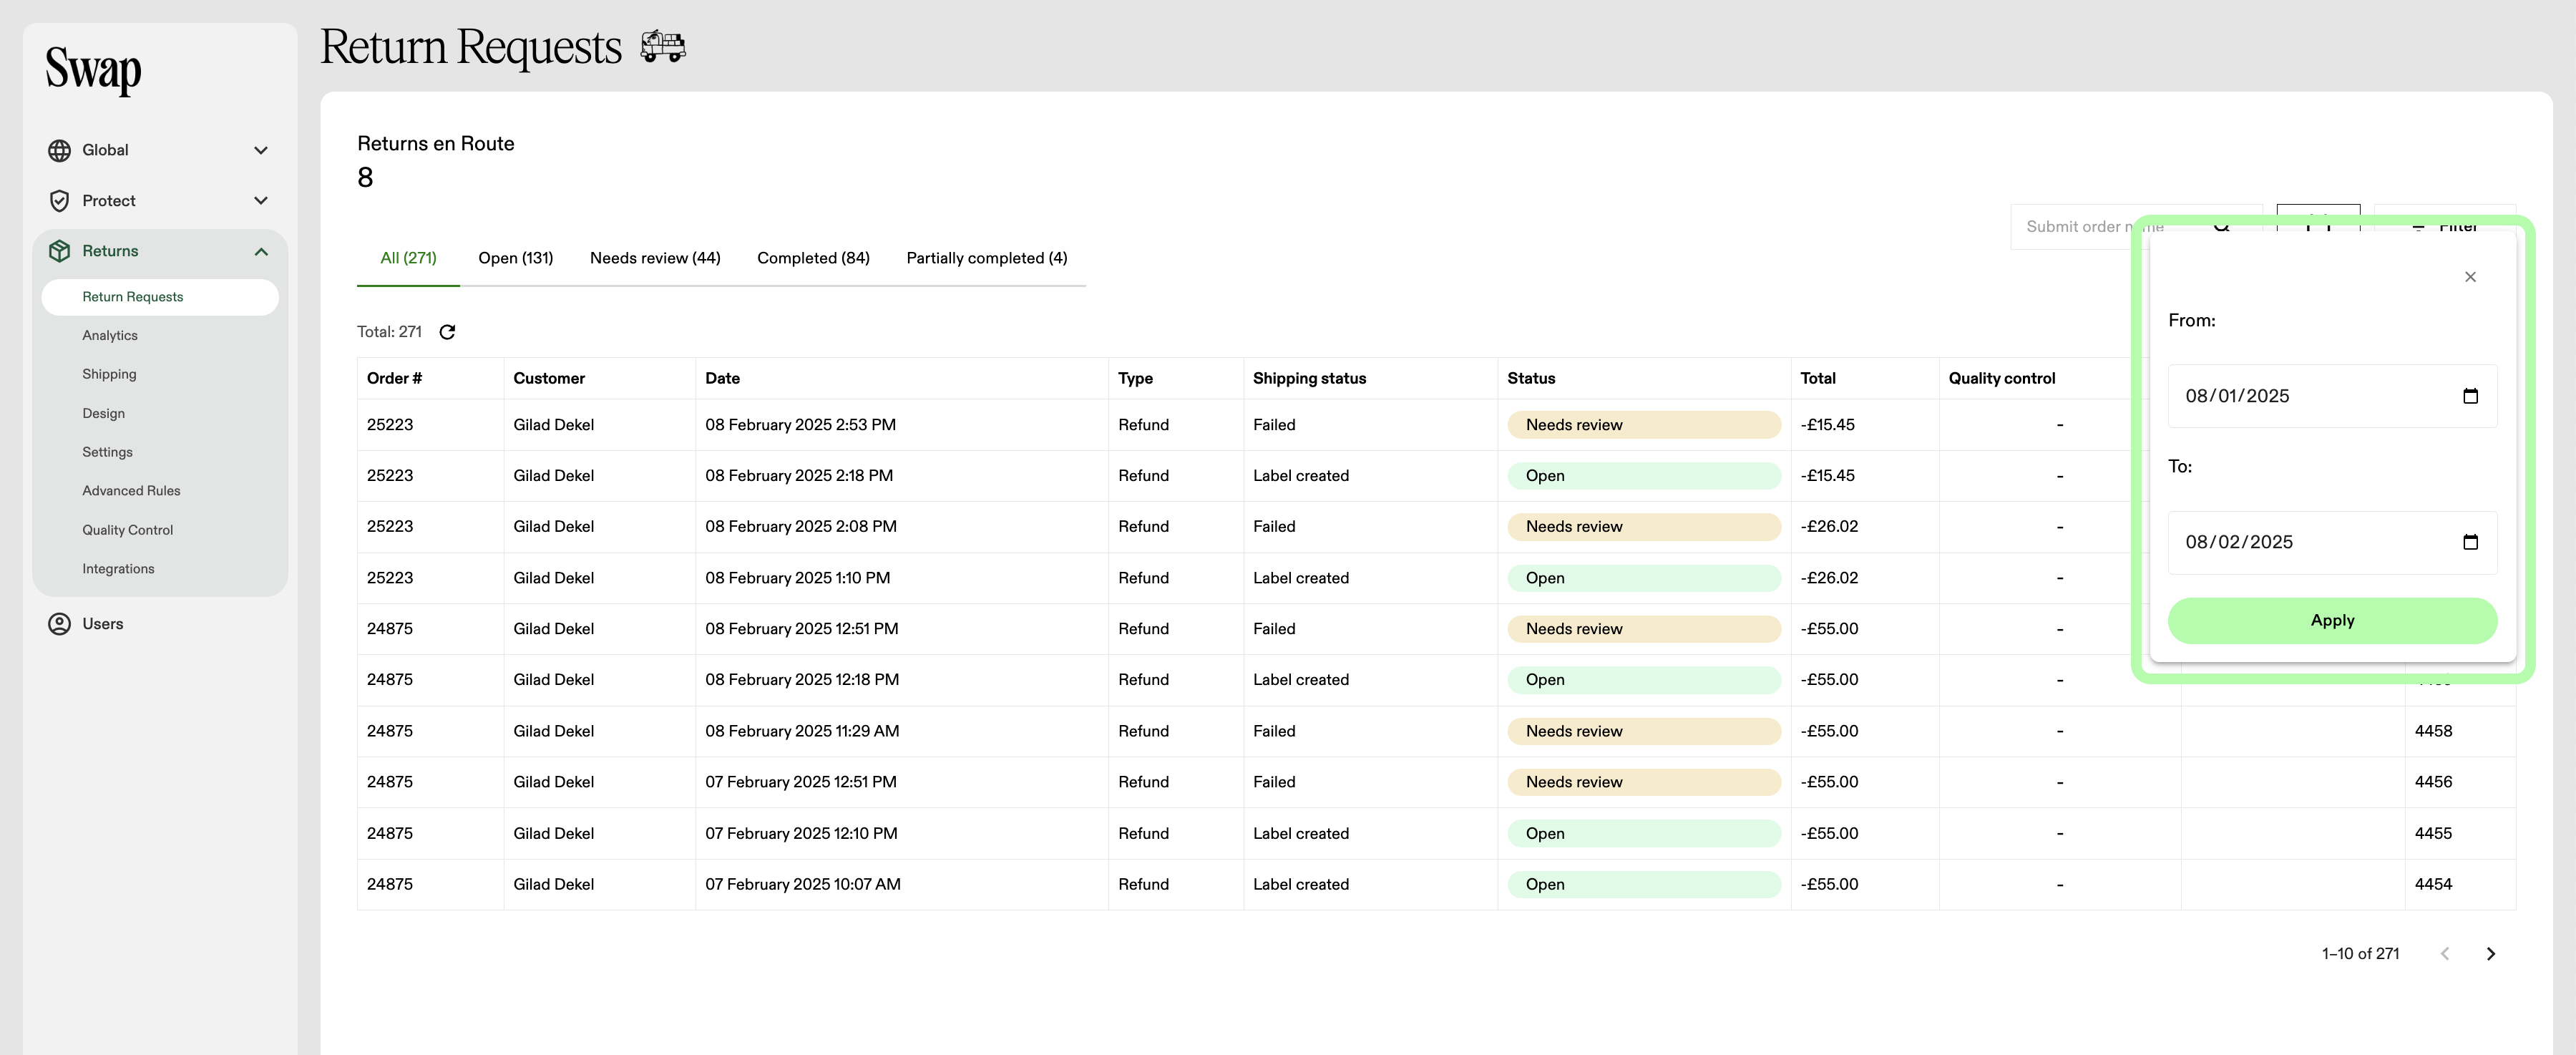The width and height of the screenshot is (2576, 1055).
Task: Click value 4456 in the table
Action: coord(2433,782)
